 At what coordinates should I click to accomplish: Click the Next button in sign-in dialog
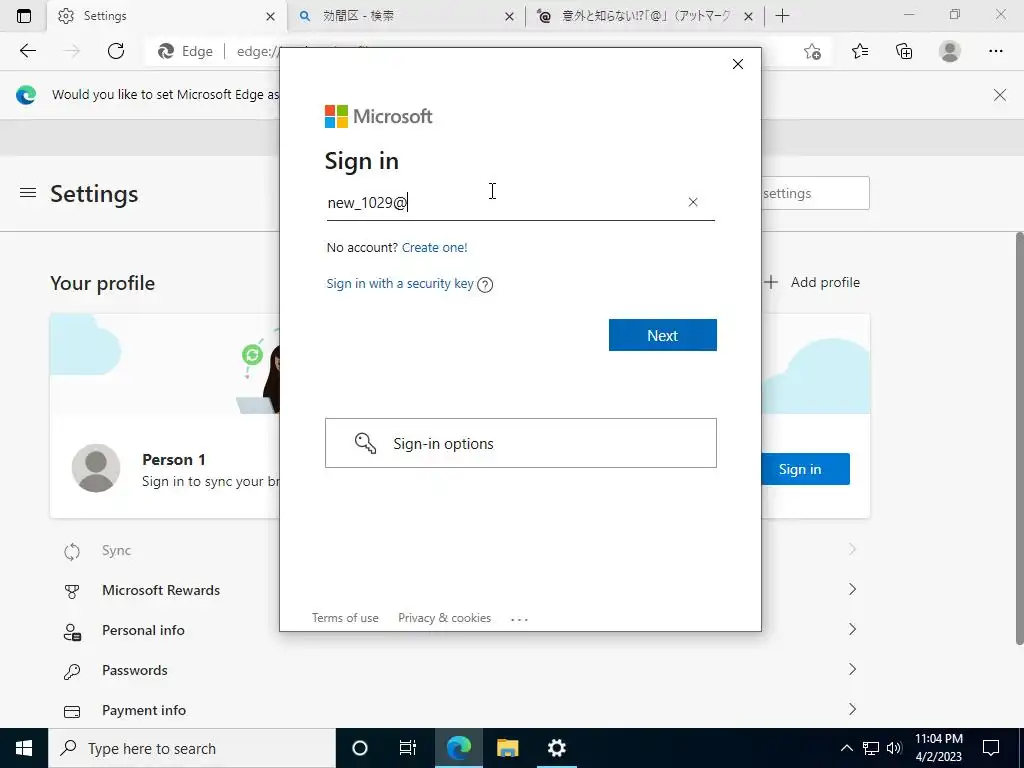tap(662, 335)
